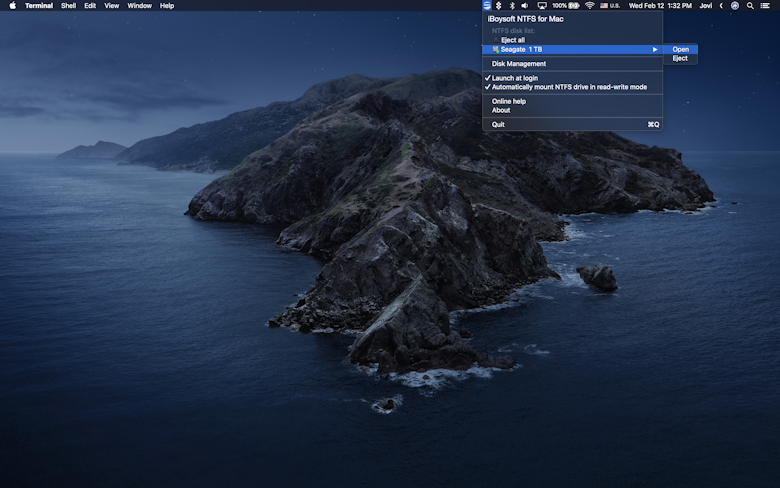
Task: Choose Eject all in NTFS disk list
Action: click(x=512, y=40)
